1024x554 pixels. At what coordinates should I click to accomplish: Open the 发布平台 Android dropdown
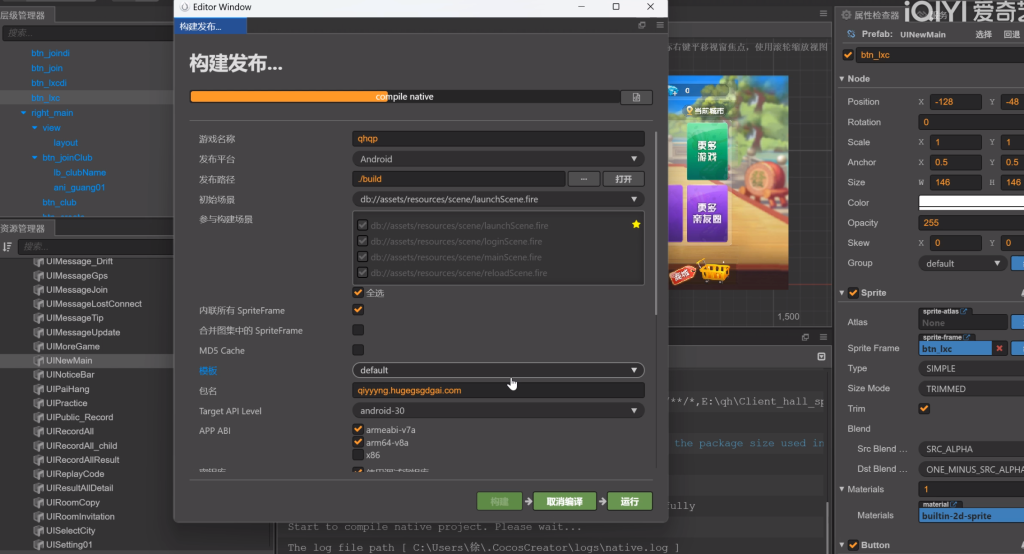[x=498, y=159]
